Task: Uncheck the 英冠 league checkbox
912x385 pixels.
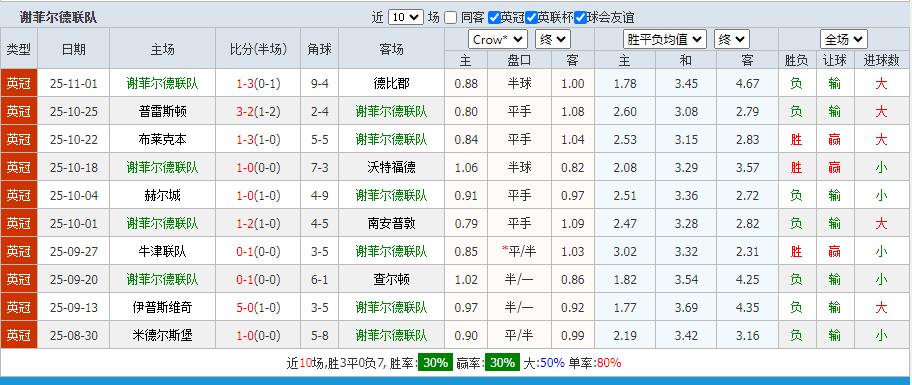Action: coord(494,17)
